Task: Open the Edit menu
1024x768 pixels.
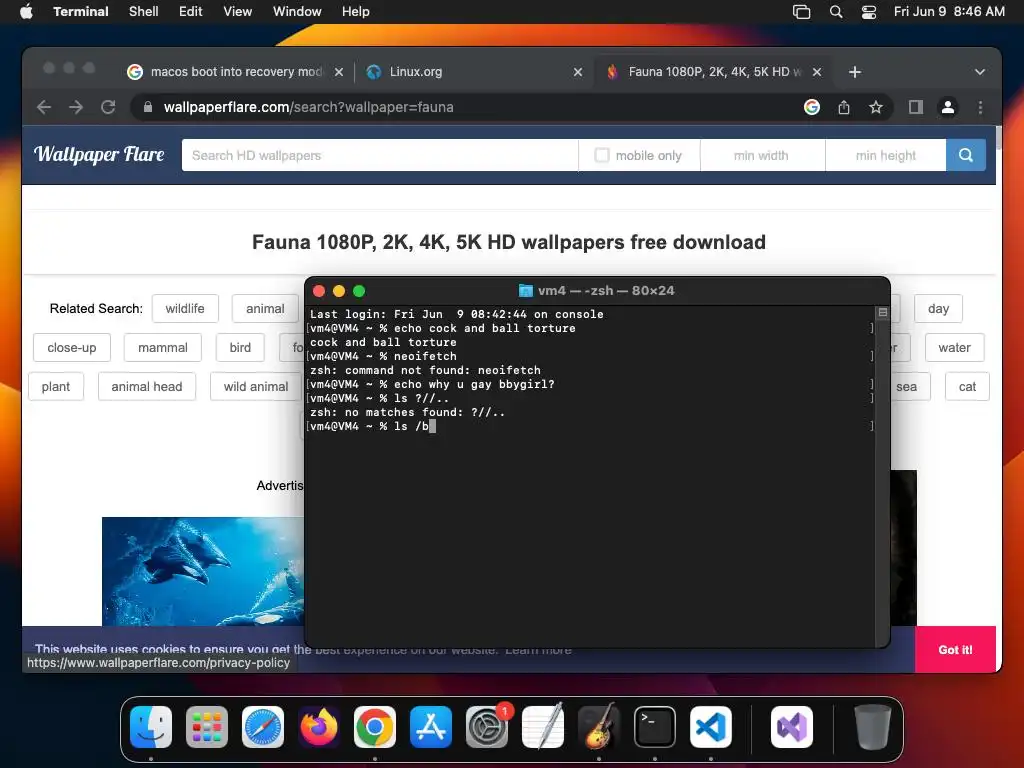Action: pyautogui.click(x=191, y=11)
